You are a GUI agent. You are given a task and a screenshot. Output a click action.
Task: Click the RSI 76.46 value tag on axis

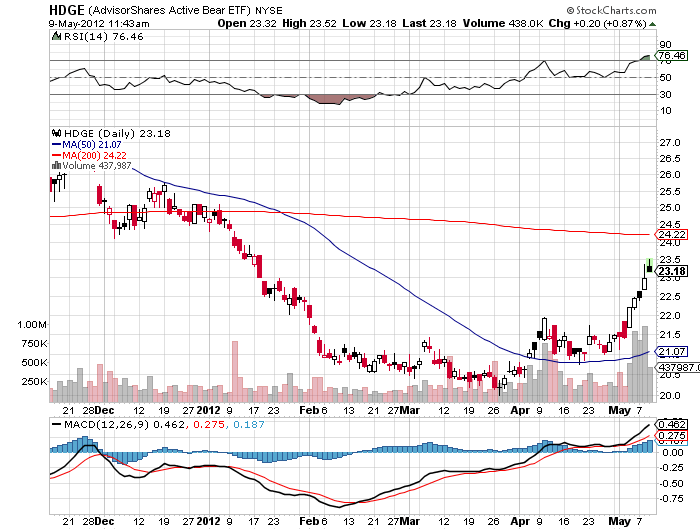click(x=671, y=55)
